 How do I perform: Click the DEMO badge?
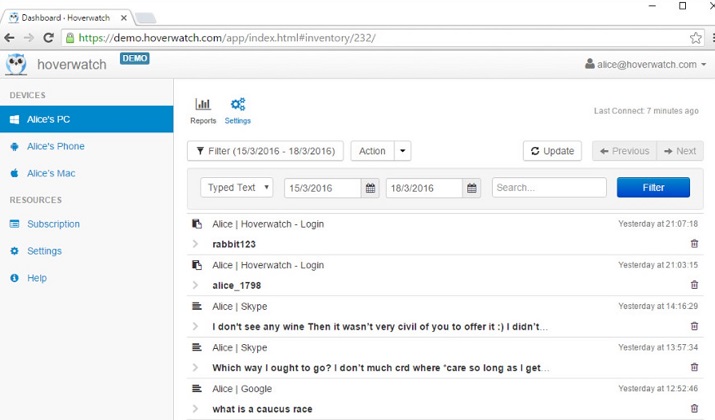(x=135, y=58)
